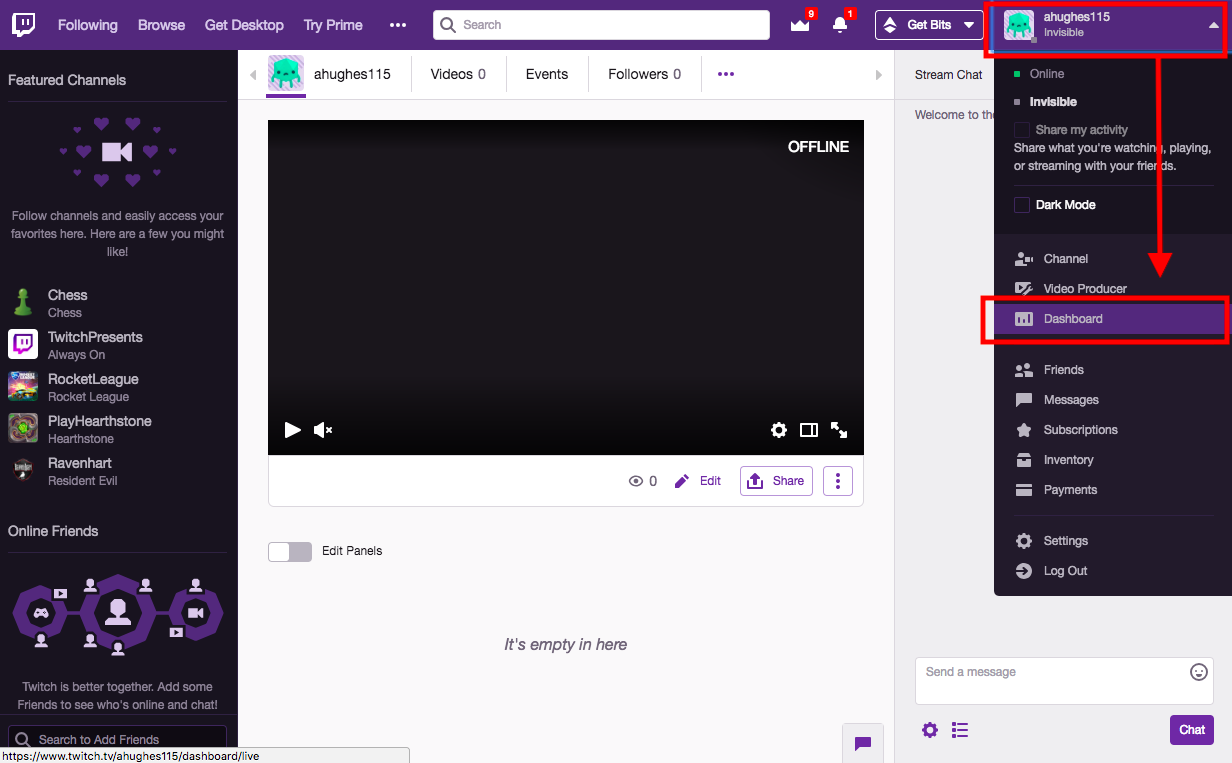This screenshot has height=763, width=1232.
Task: Click the Share button below video
Action: [x=776, y=481]
